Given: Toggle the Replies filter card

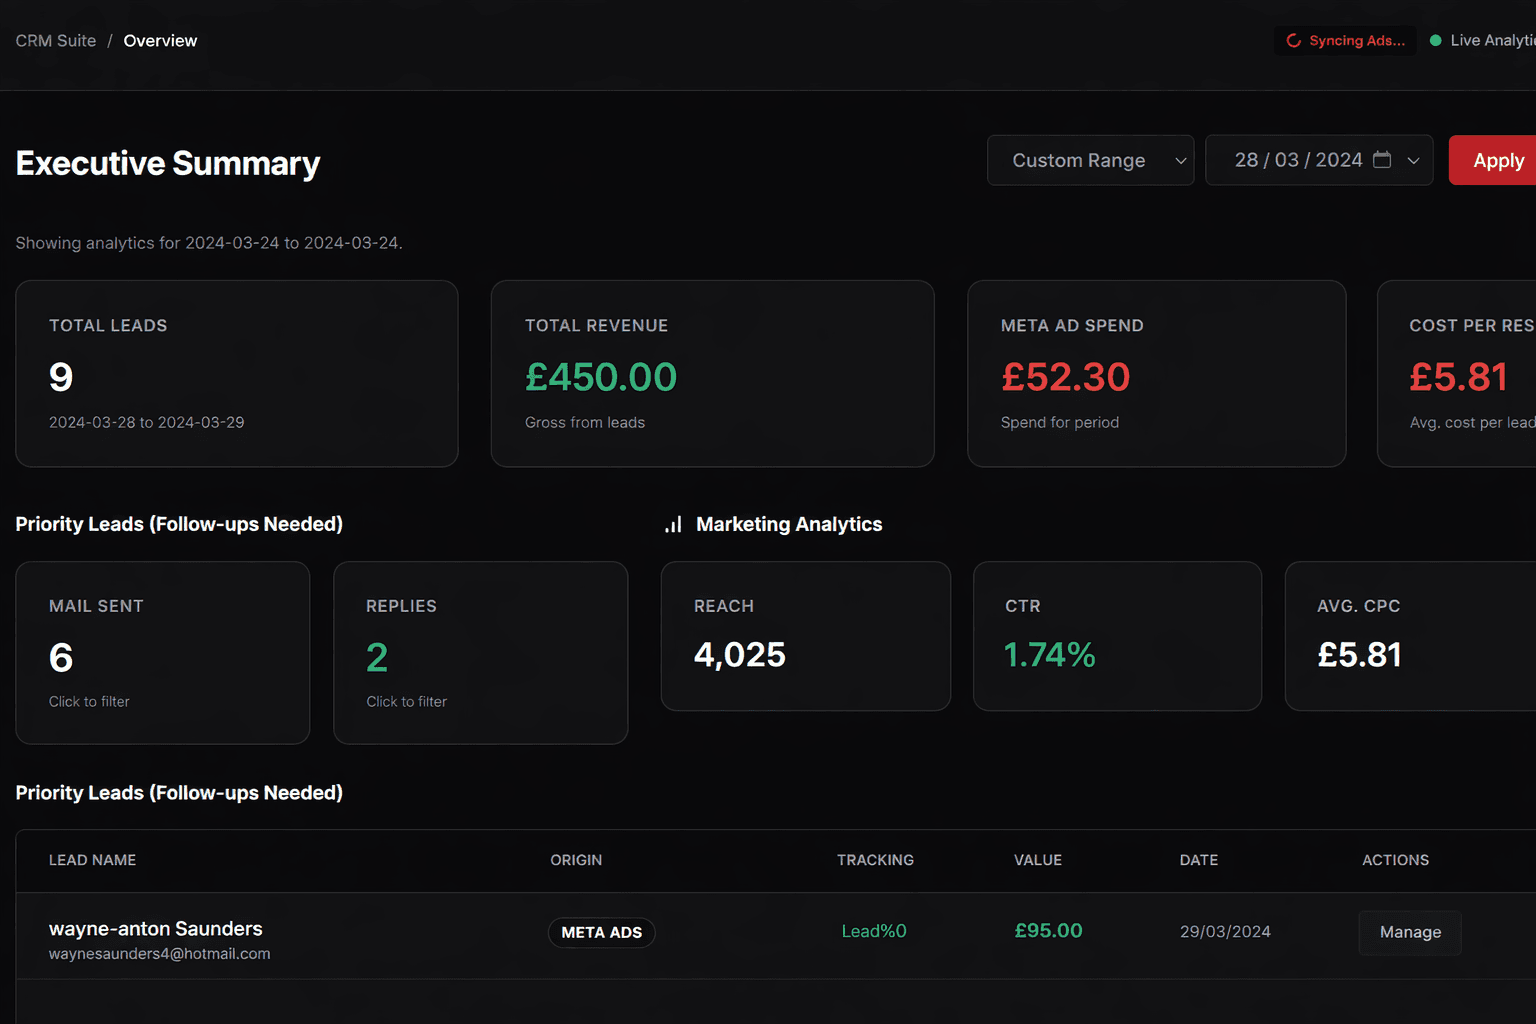Looking at the screenshot, I should tap(480, 652).
